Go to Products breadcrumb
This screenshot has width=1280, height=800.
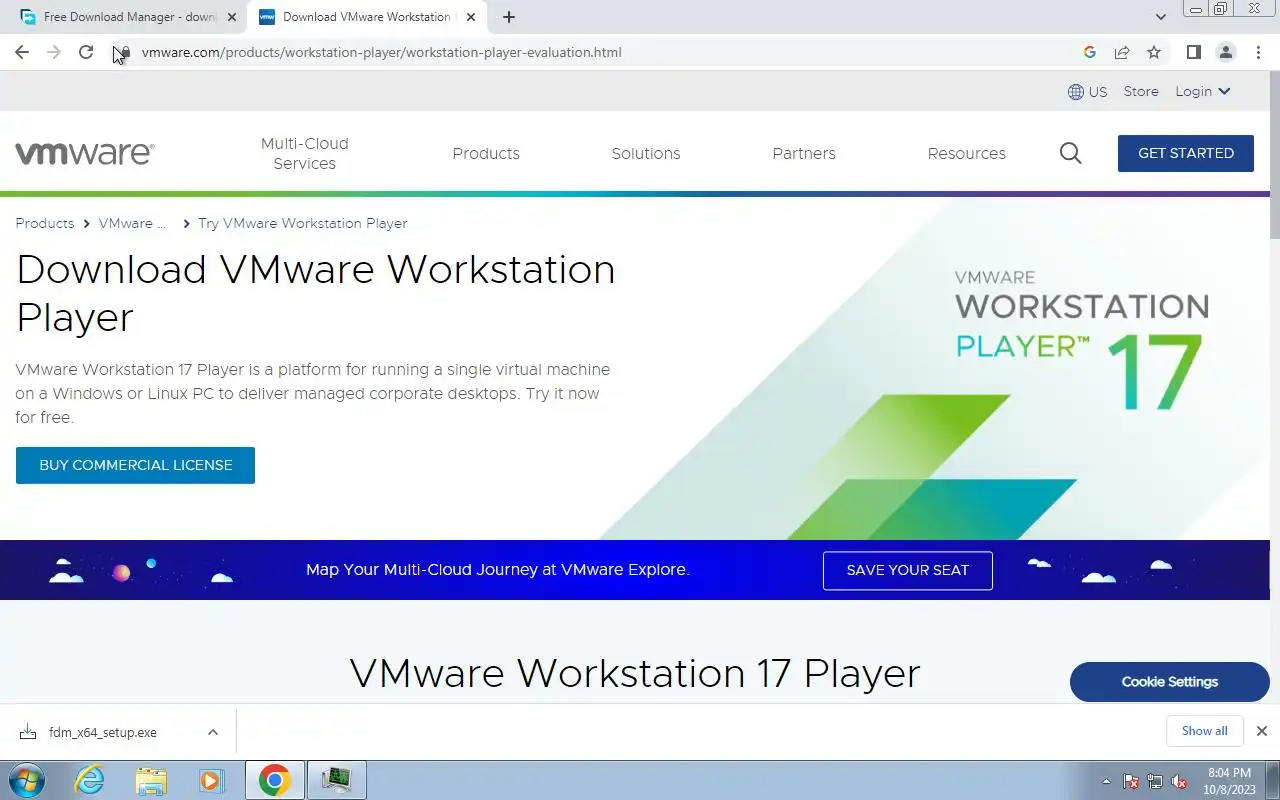click(x=45, y=223)
